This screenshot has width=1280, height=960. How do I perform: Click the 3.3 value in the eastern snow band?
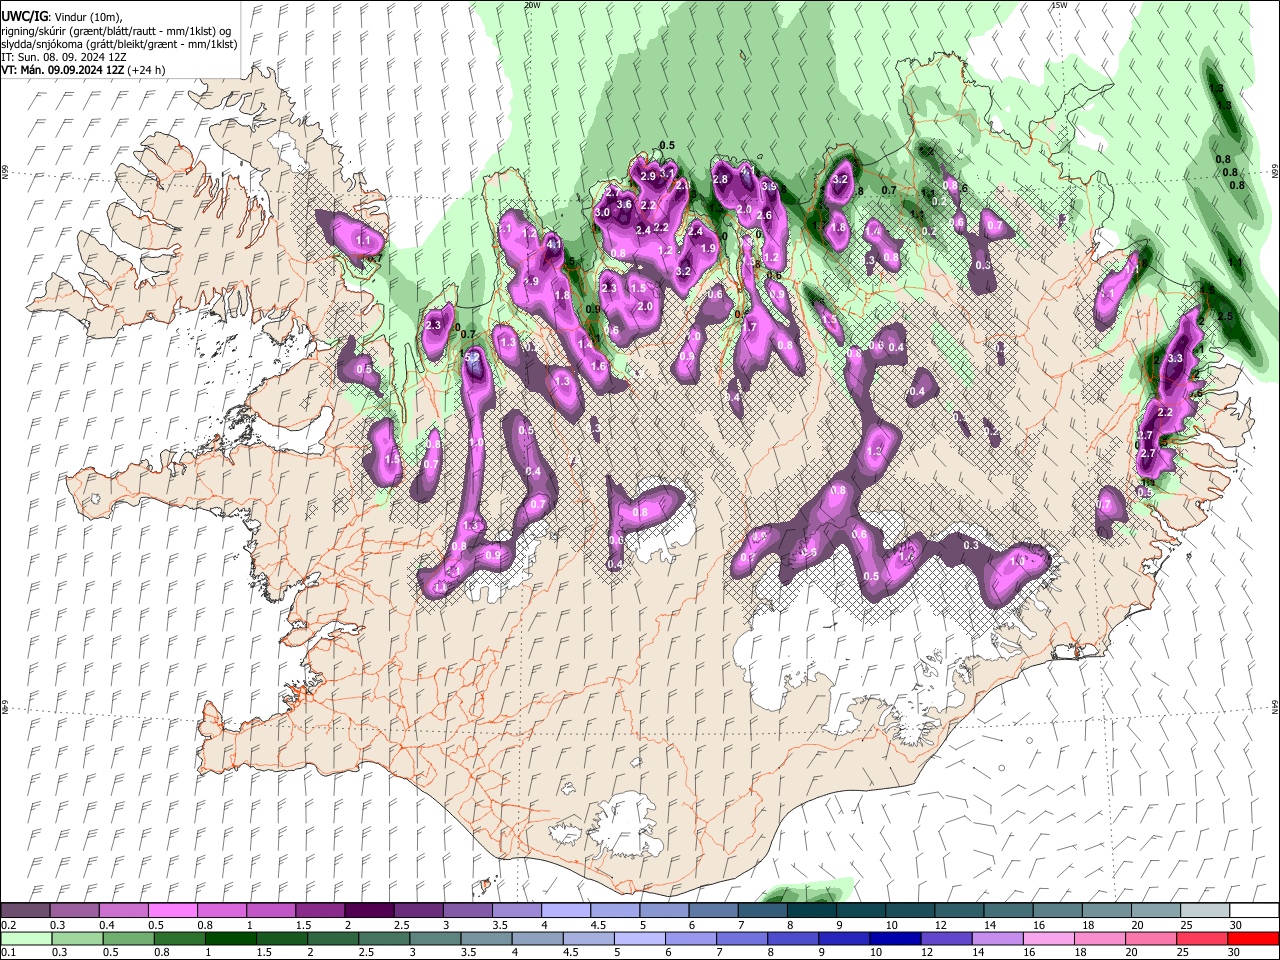point(1175,358)
